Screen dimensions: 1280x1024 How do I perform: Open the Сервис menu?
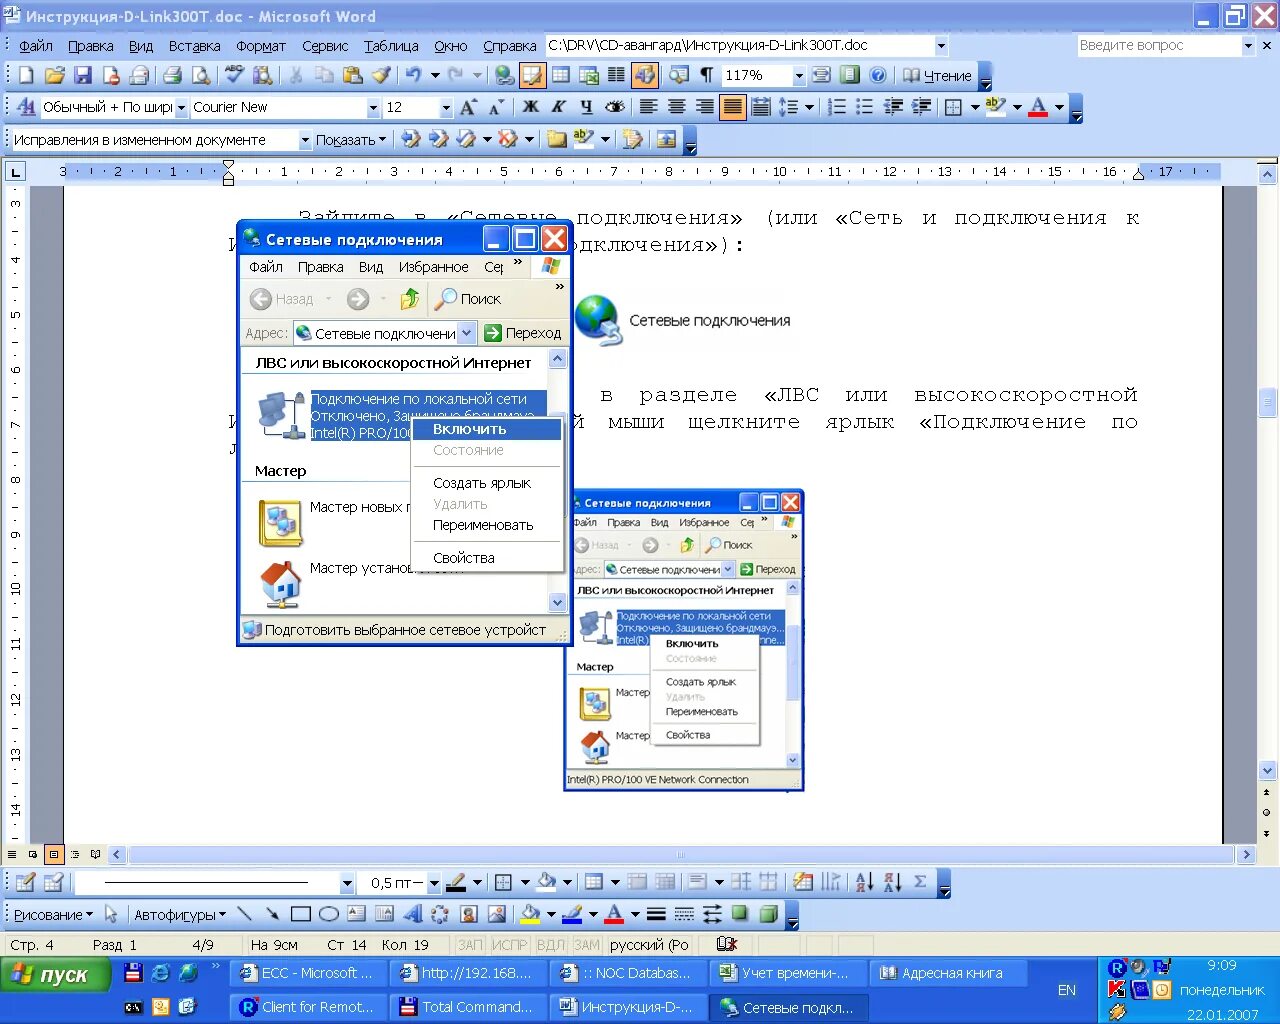[x=325, y=46]
